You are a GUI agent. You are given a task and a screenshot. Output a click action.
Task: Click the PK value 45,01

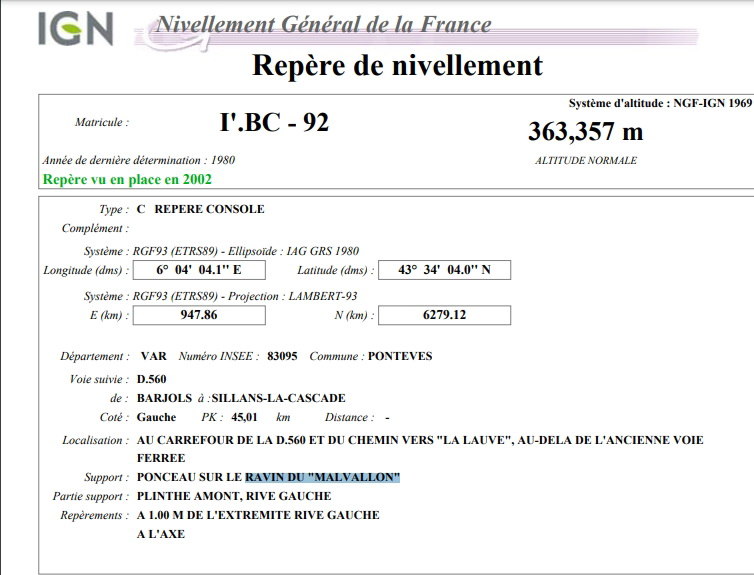coord(244,417)
